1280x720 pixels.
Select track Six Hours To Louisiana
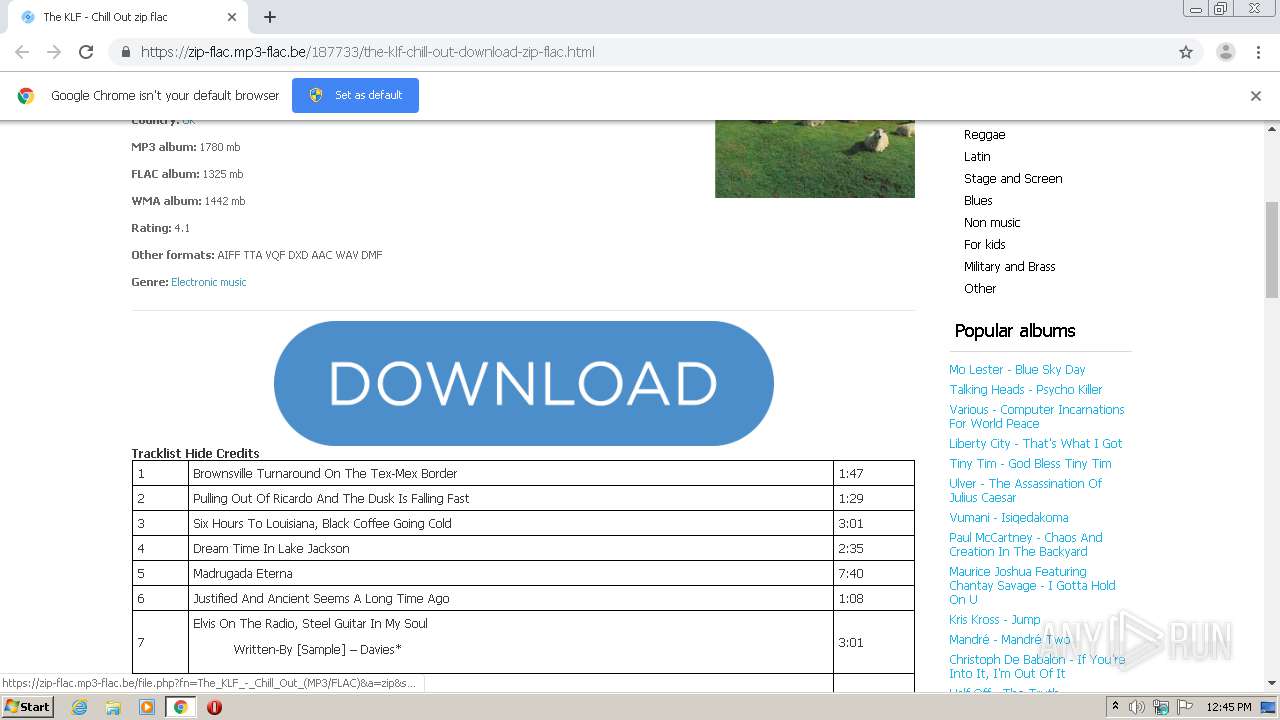[322, 523]
